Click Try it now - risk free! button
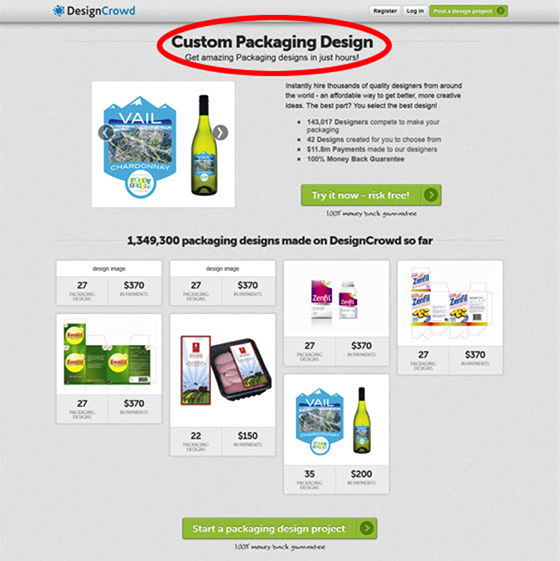560x561 pixels. click(x=371, y=195)
